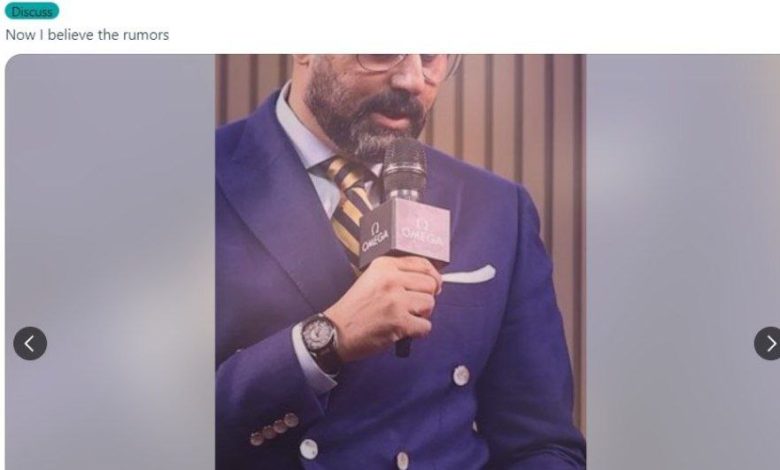Click the hand holding the microphone
The width and height of the screenshot is (780, 470).
[388, 308]
